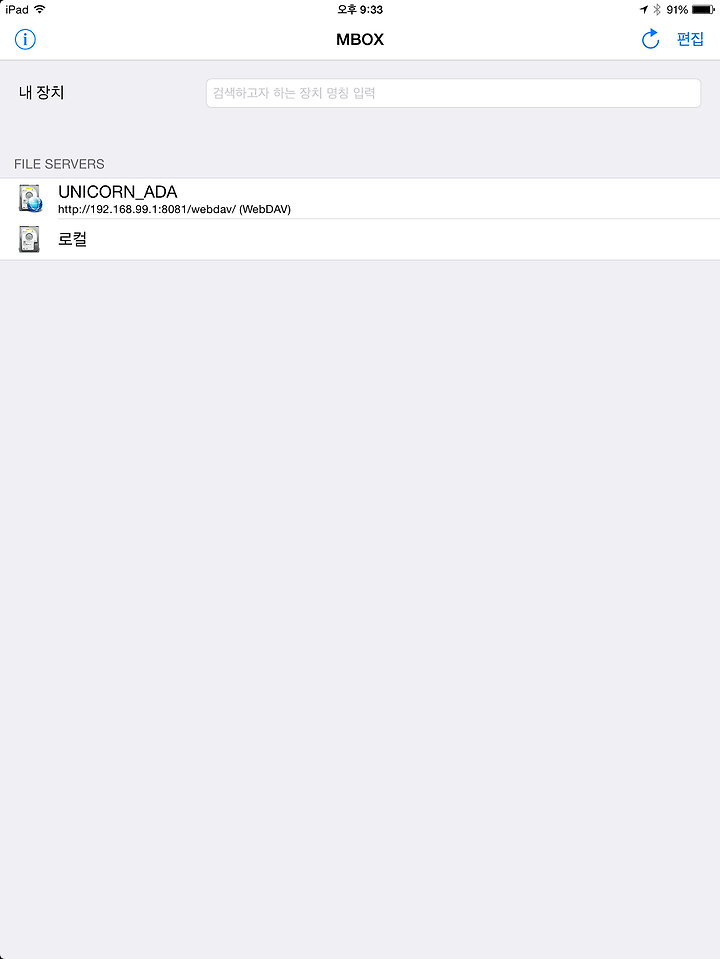Tap the refresh icon in the top bar
The width and height of the screenshot is (720, 959).
(x=650, y=39)
